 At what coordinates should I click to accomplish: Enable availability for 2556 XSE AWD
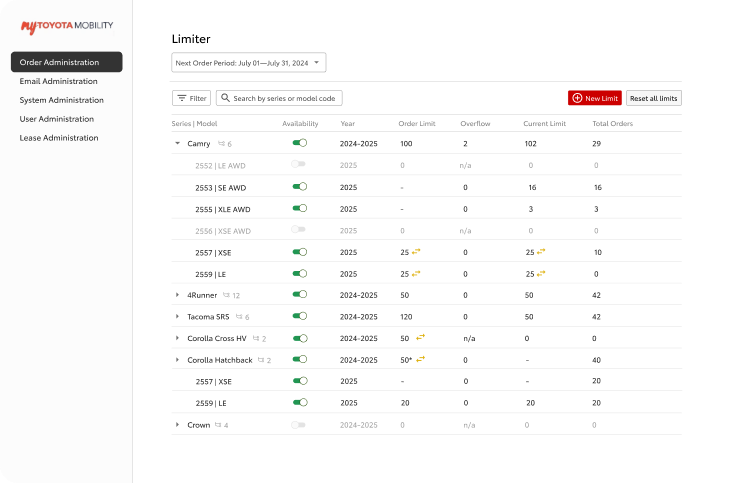pos(298,230)
